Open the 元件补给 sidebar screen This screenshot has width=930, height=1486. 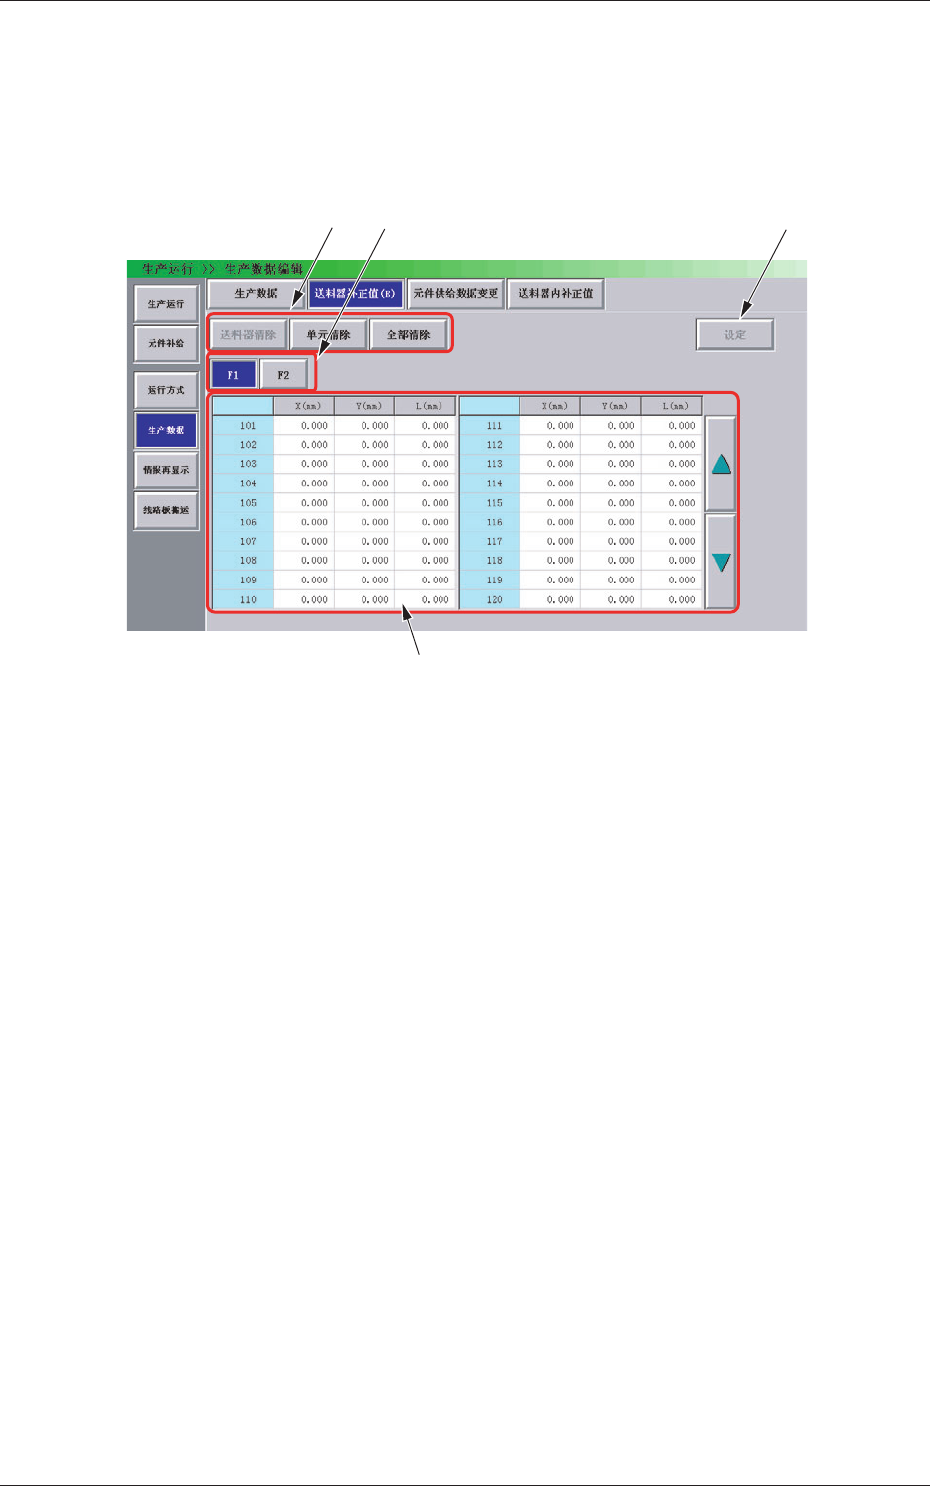coord(166,343)
